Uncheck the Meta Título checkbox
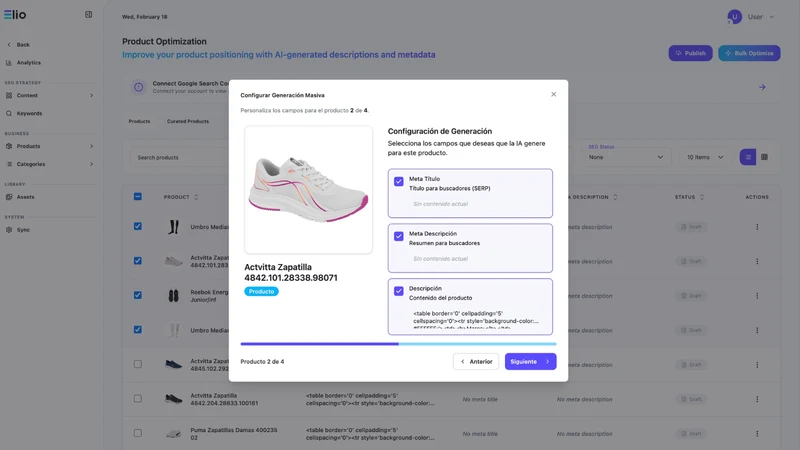This screenshot has height=450, width=800. pos(398,182)
